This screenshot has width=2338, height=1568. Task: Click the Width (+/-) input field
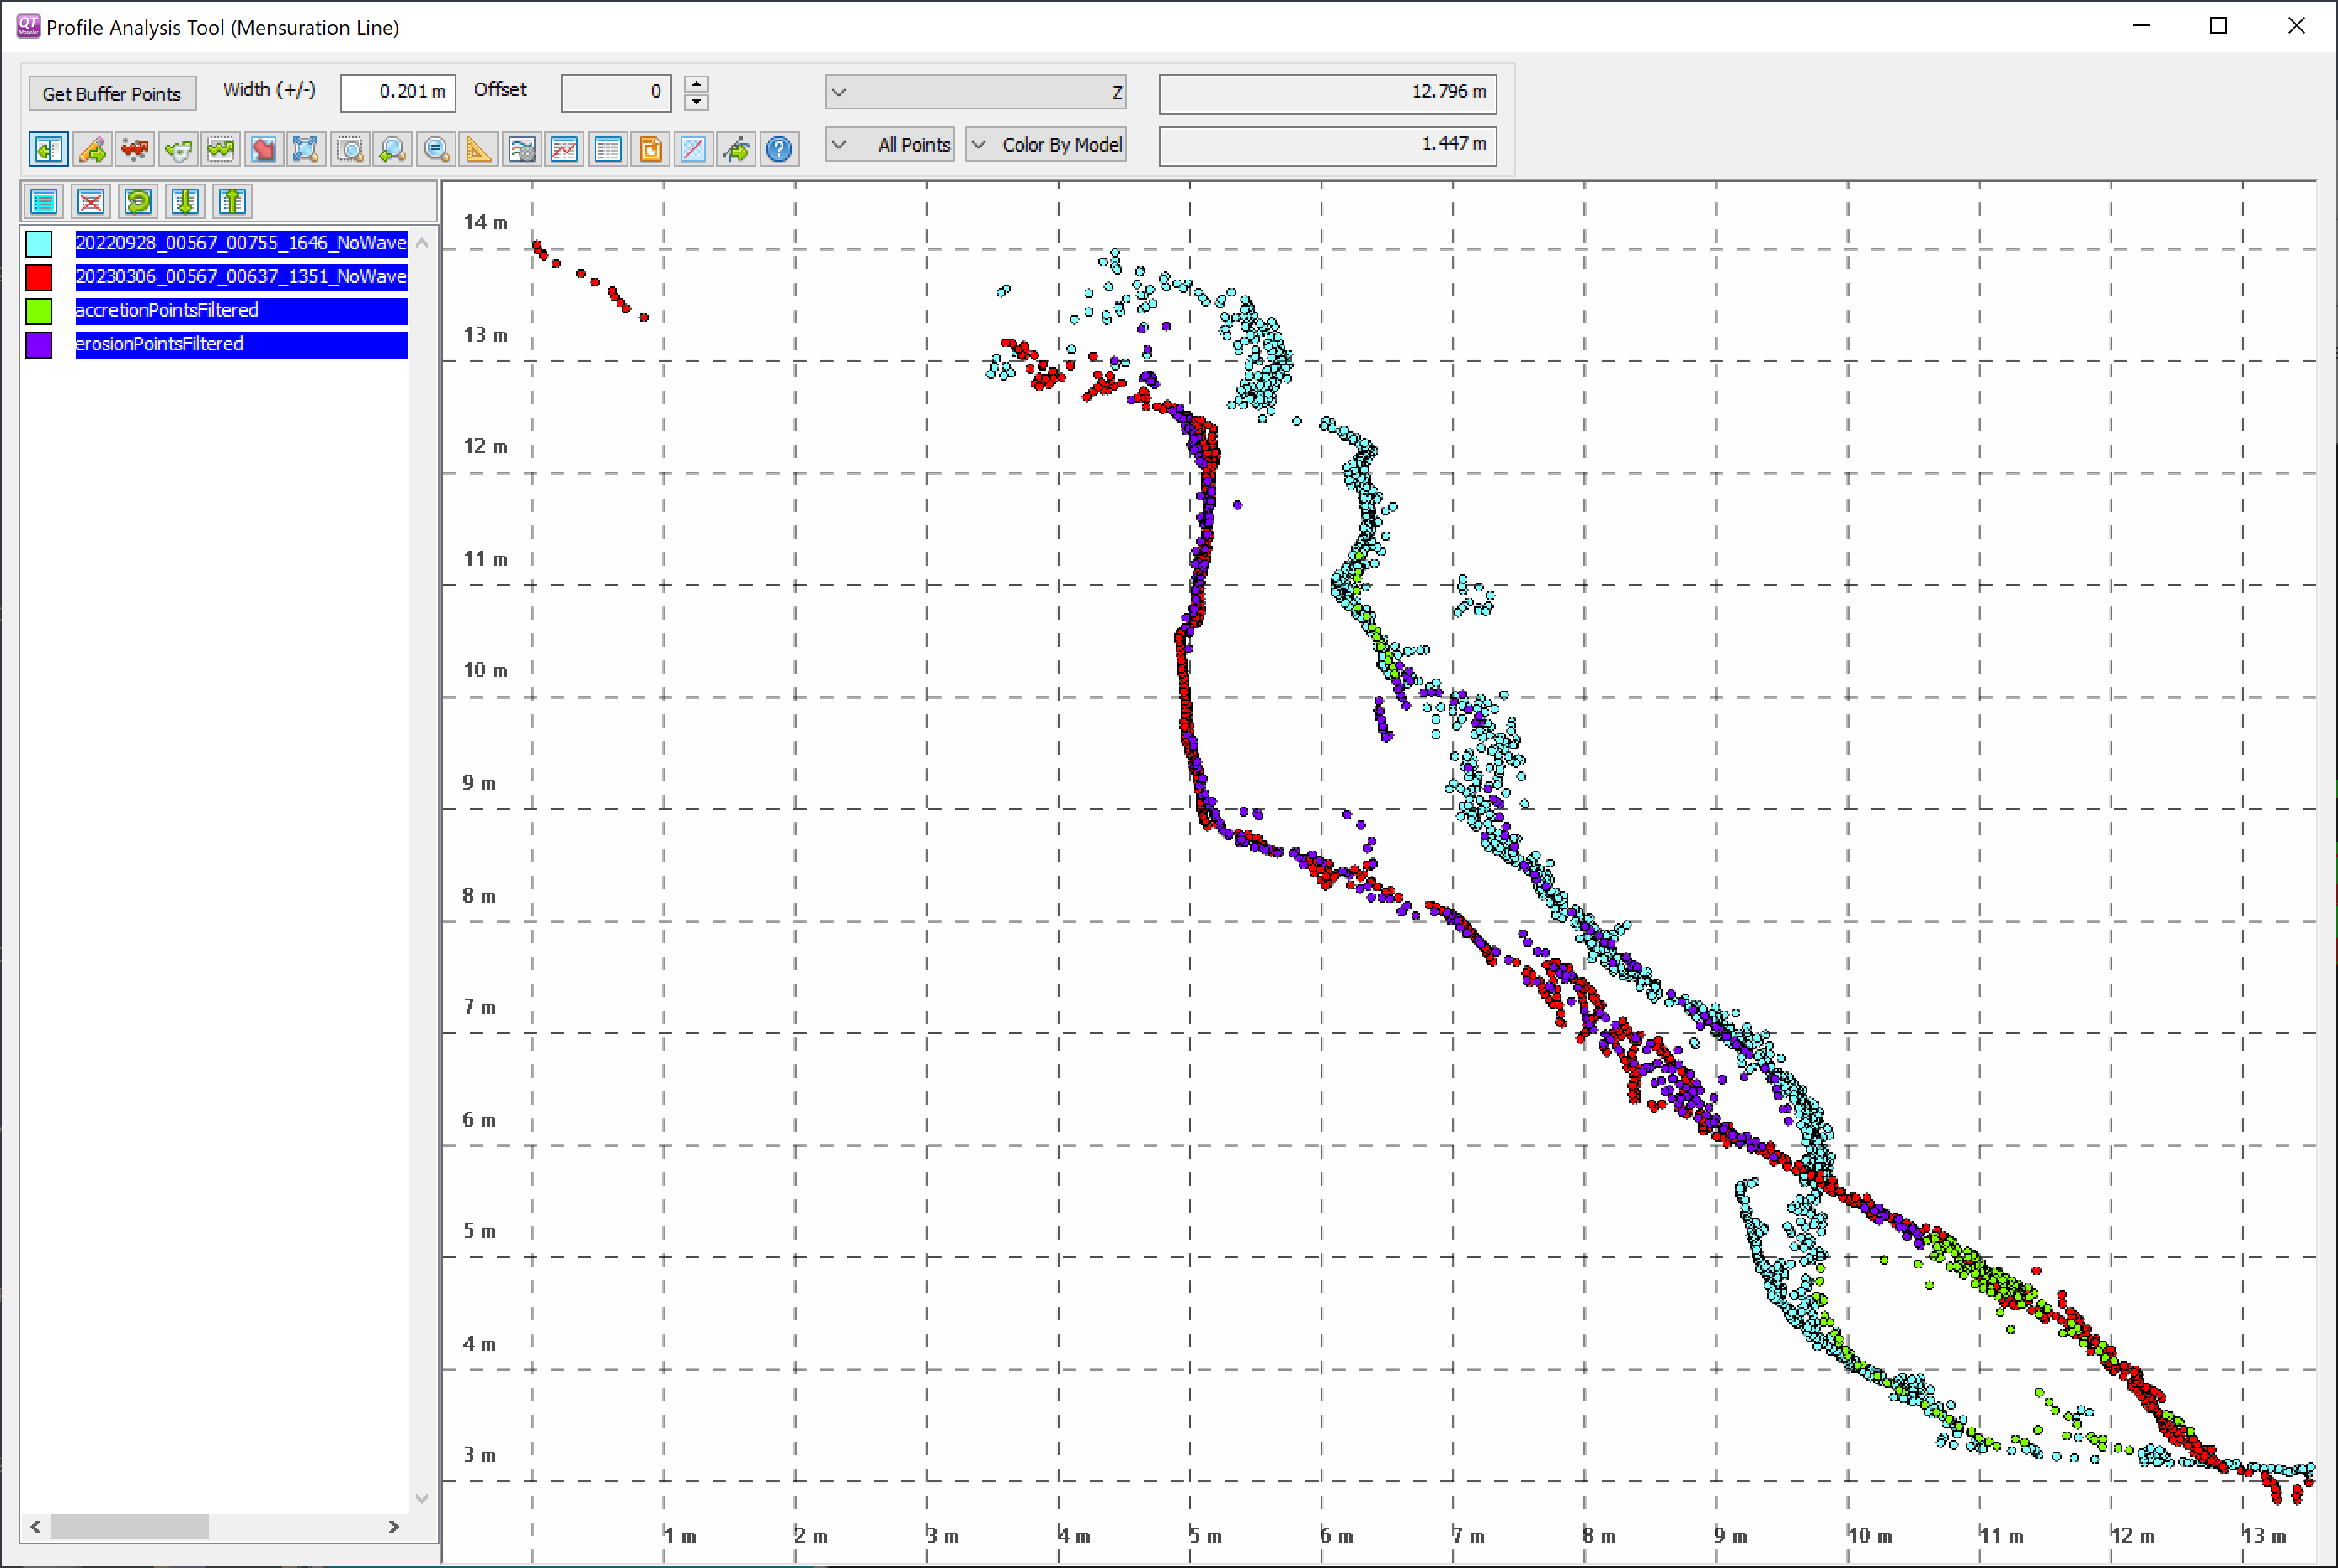click(x=398, y=93)
